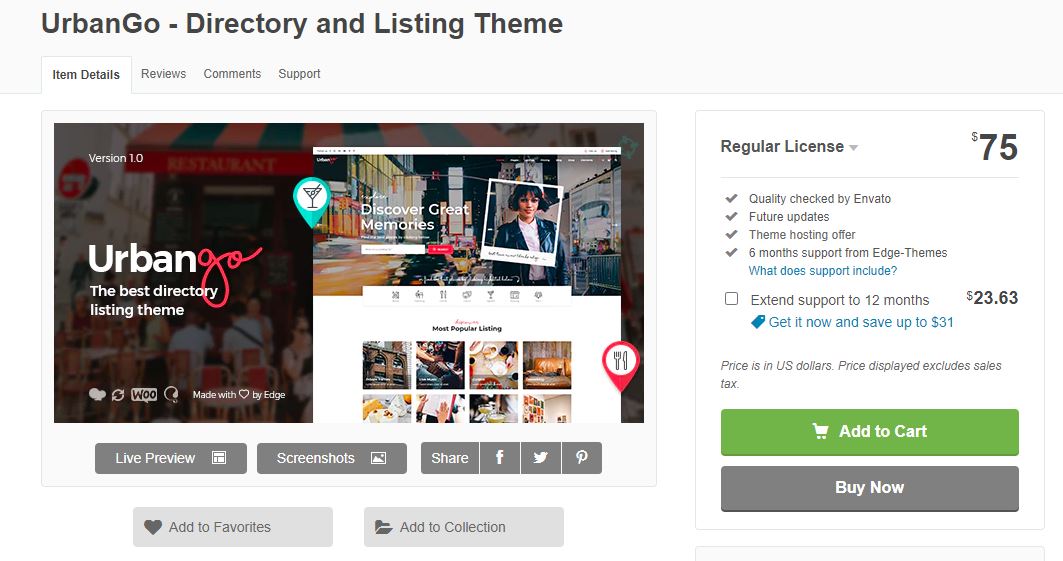Click the cart icon on Add to Cart
This screenshot has height=561, width=1063.
[x=821, y=431]
